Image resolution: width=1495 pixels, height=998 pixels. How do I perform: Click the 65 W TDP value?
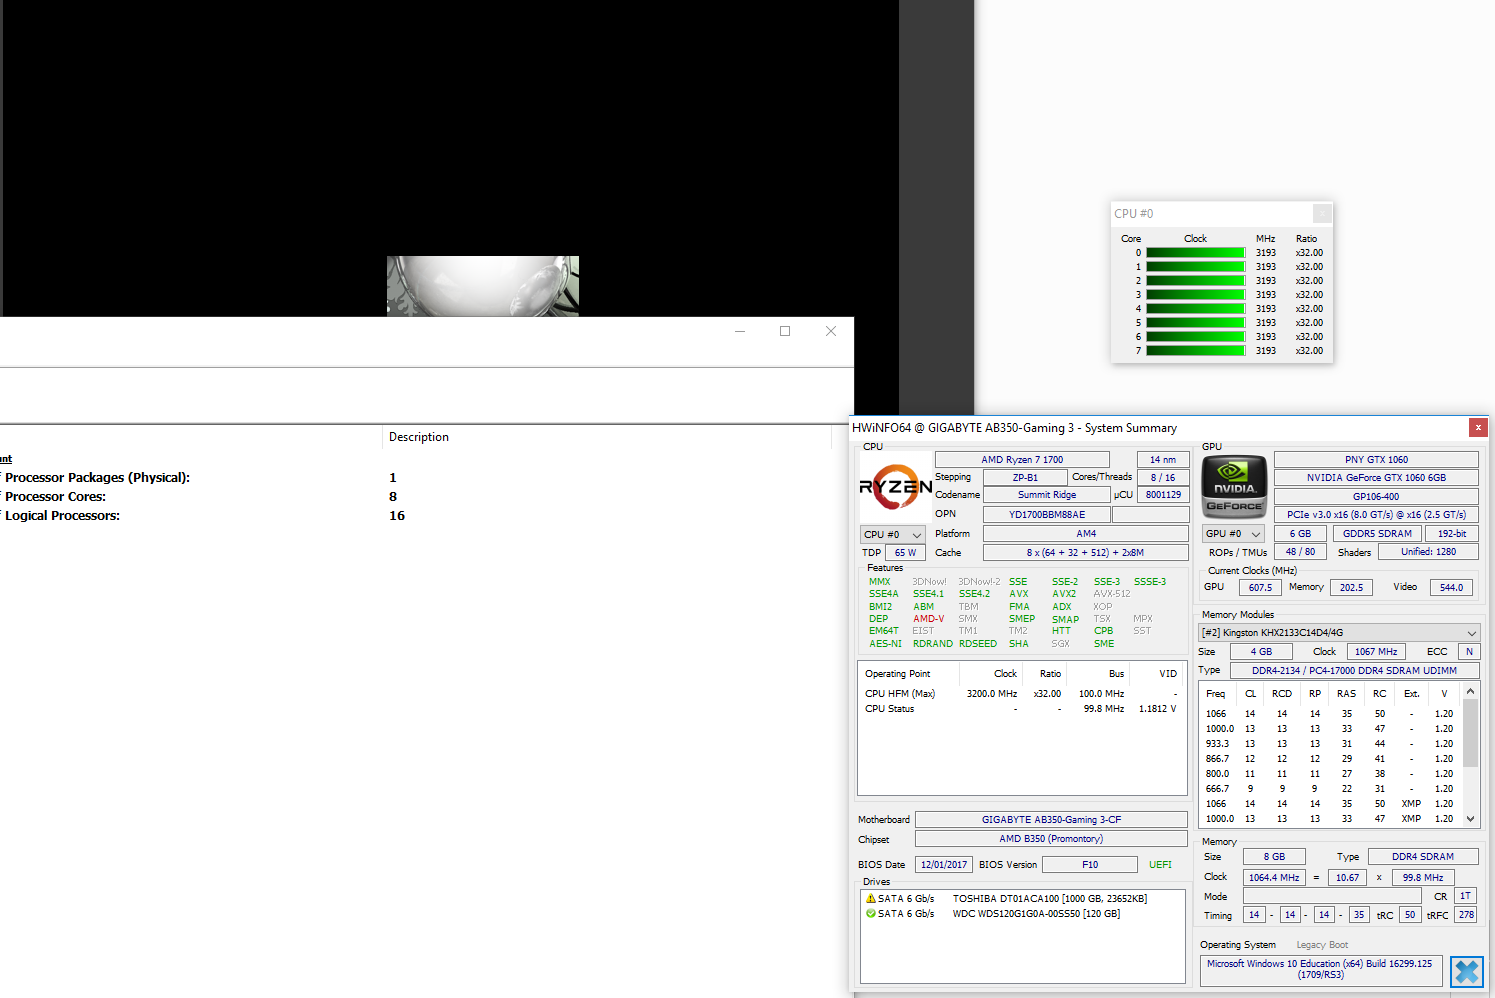pos(905,553)
